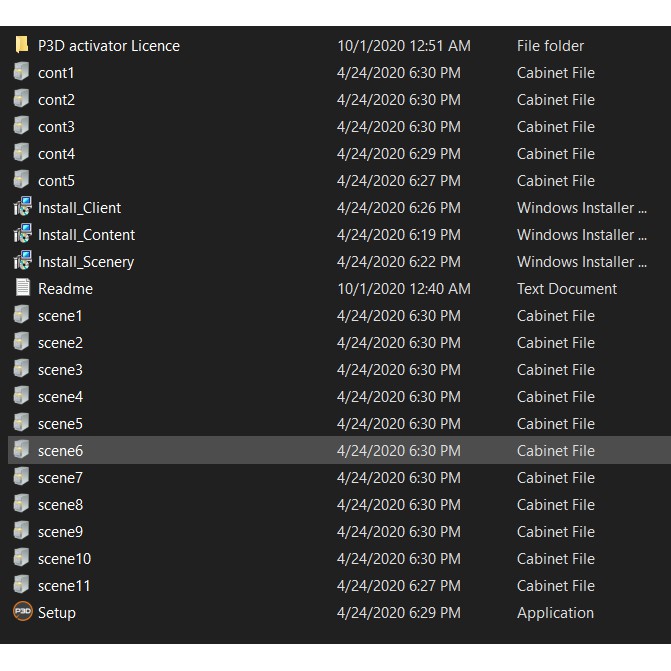Click the scene7 file name
Screen dimensions: 671x671
click(60, 478)
